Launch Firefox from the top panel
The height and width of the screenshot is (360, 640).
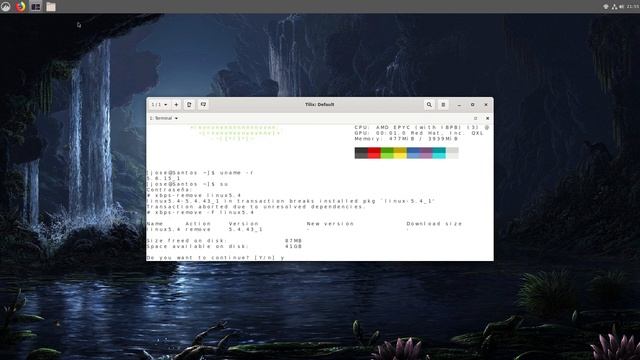[x=20, y=6]
